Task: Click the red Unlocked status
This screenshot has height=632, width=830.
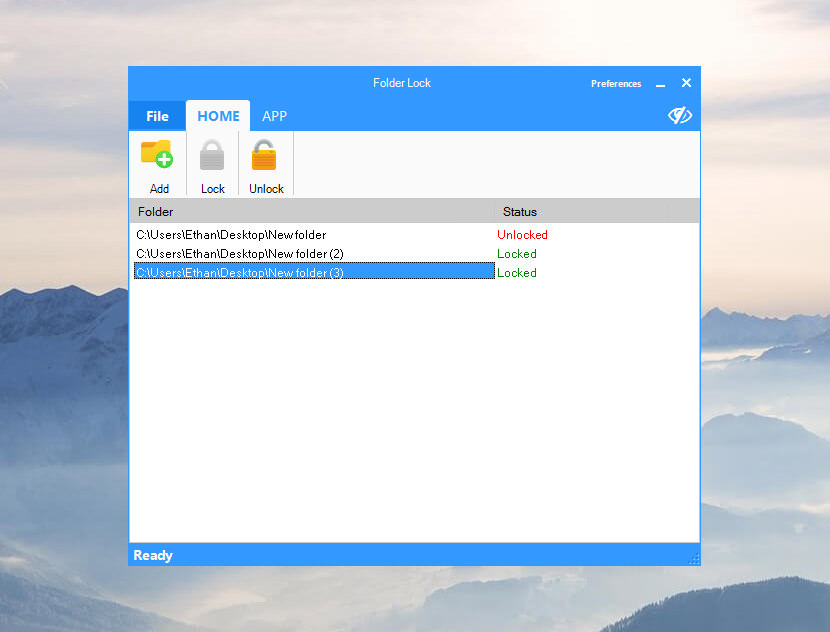Action: coord(522,234)
